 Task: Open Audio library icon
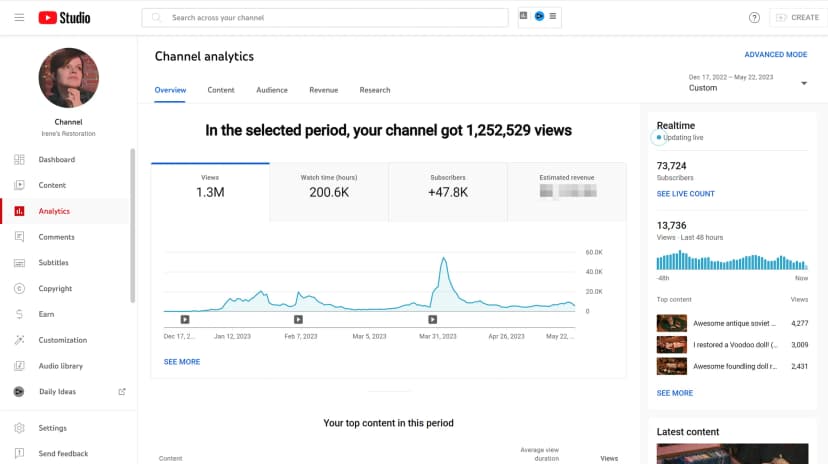tap(19, 366)
